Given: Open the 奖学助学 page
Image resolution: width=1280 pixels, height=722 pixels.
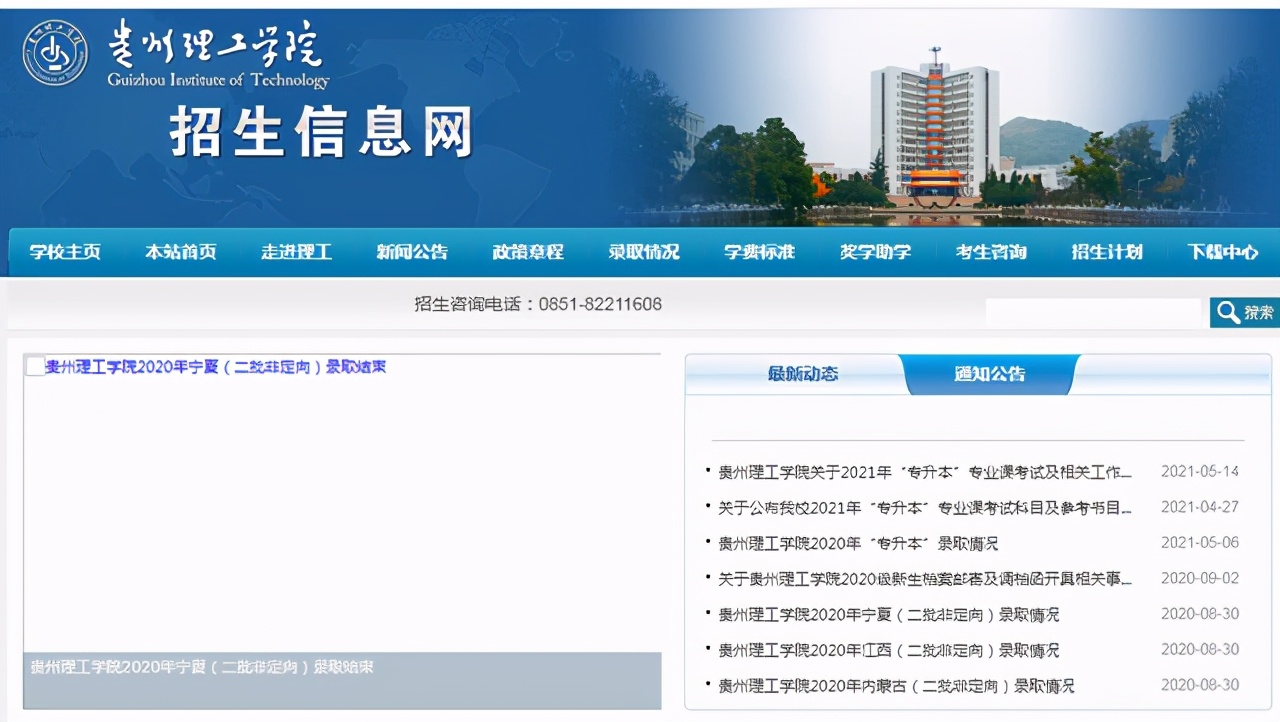Looking at the screenshot, I should 875,252.
